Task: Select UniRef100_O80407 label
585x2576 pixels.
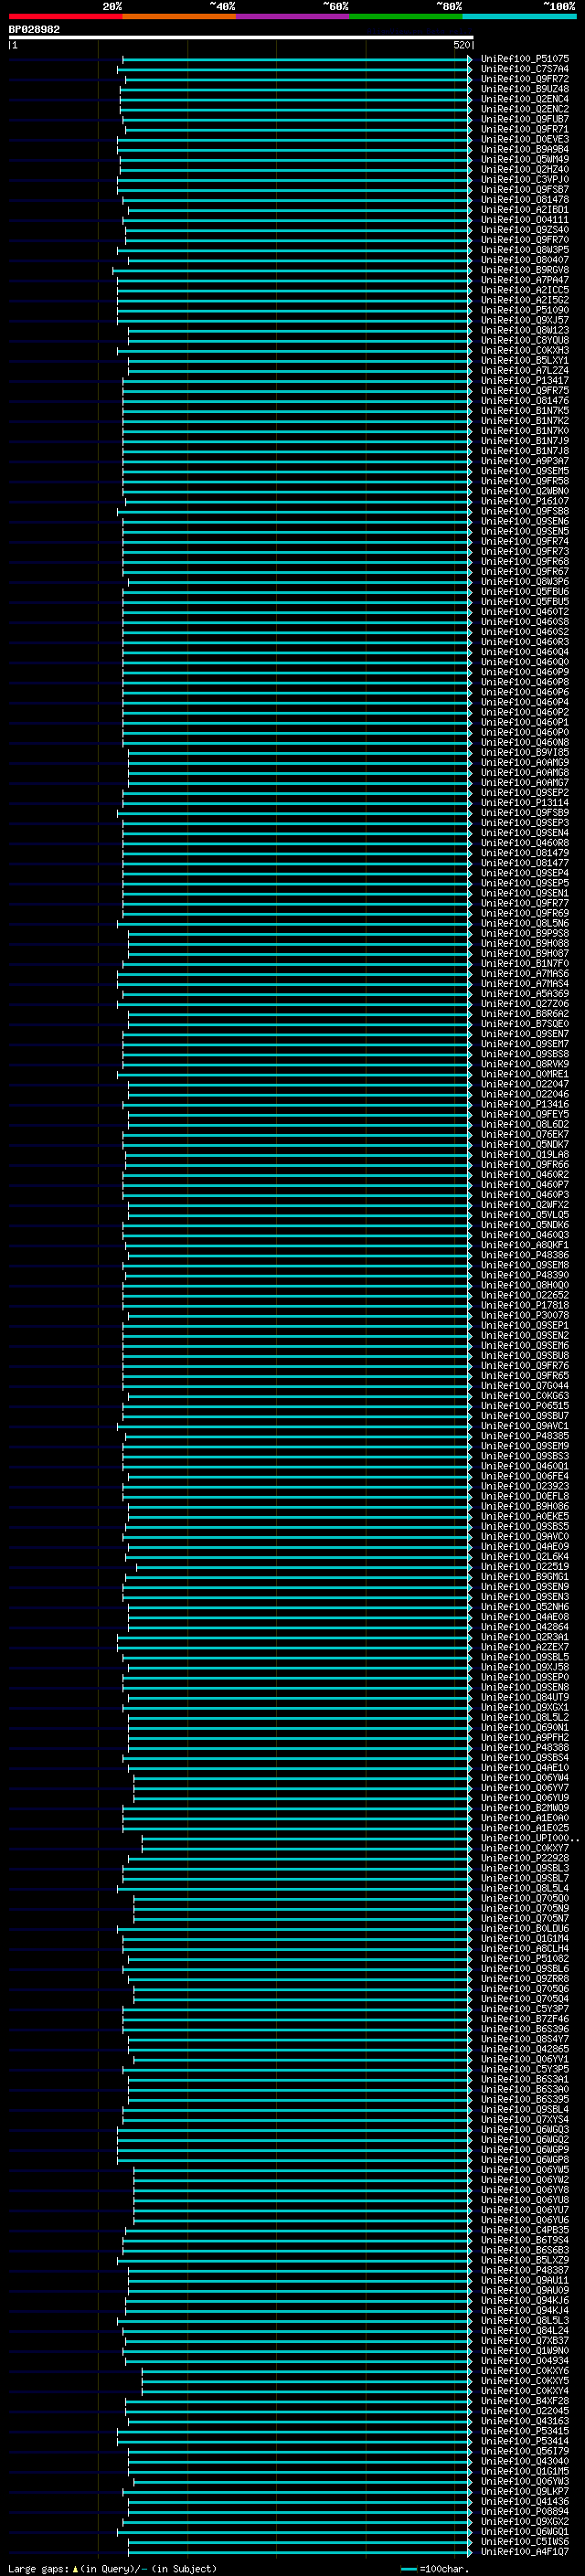Action: (x=524, y=260)
